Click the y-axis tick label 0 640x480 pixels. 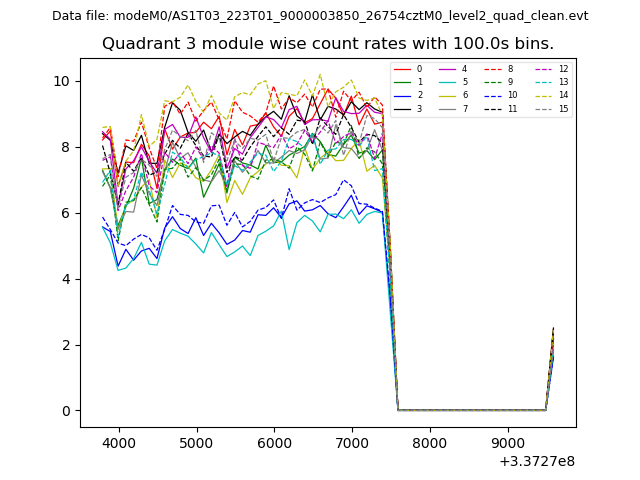(66, 411)
